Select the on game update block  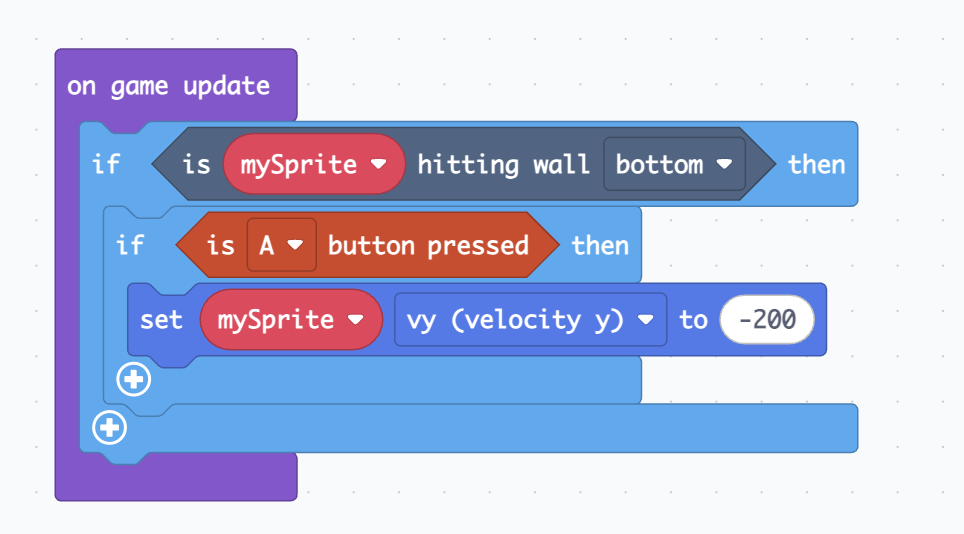tap(168, 86)
